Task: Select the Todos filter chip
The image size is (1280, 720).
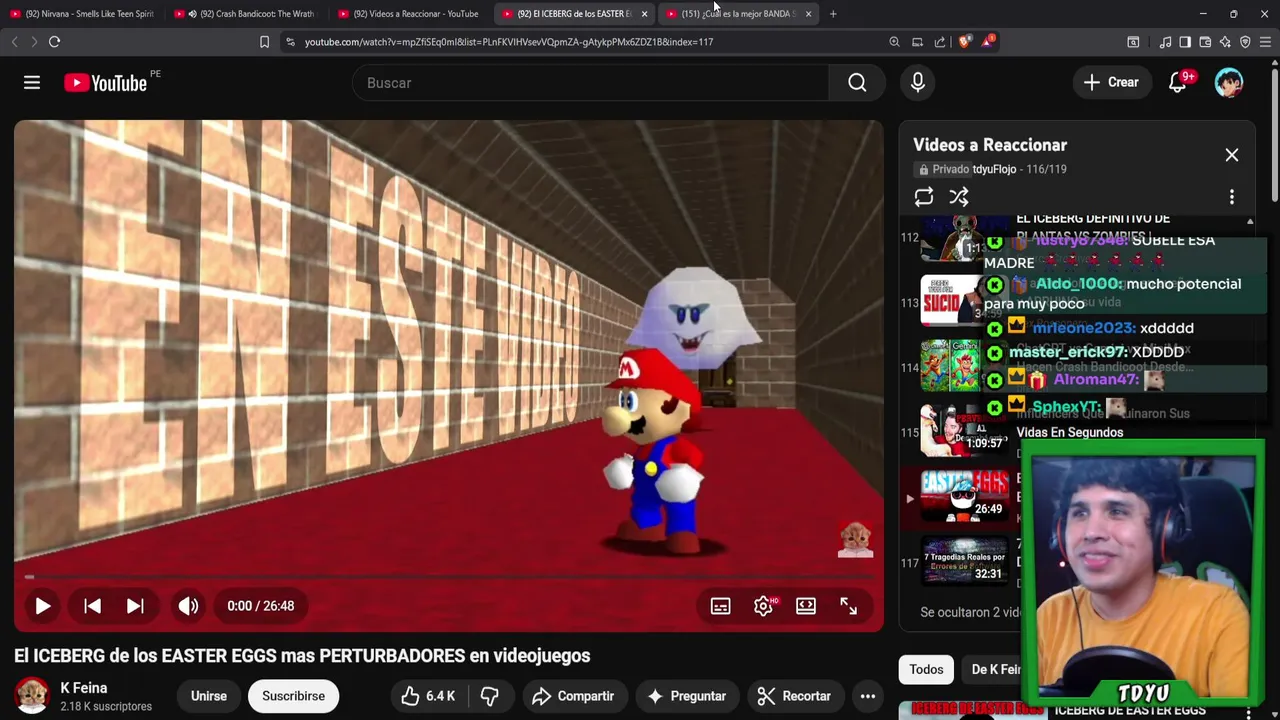Action: tap(926, 670)
